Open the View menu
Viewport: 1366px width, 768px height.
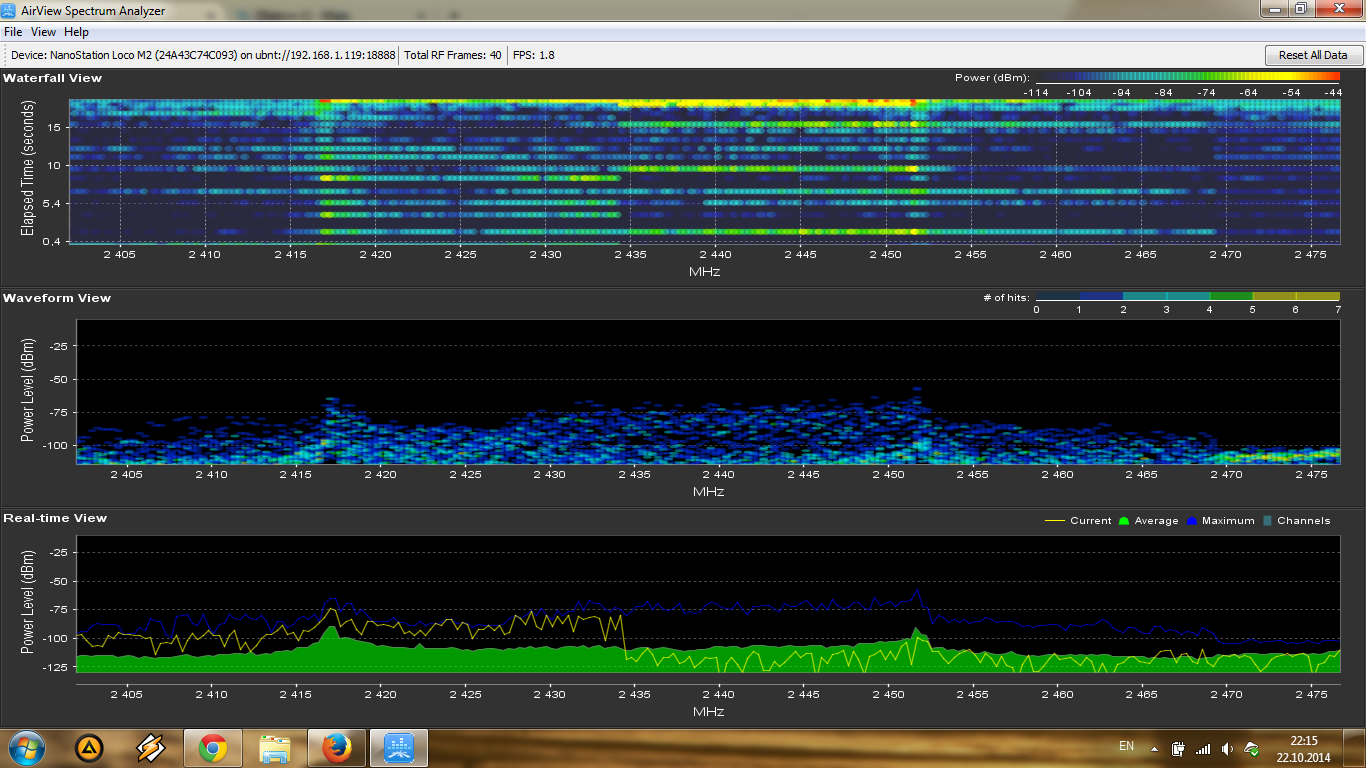43,32
